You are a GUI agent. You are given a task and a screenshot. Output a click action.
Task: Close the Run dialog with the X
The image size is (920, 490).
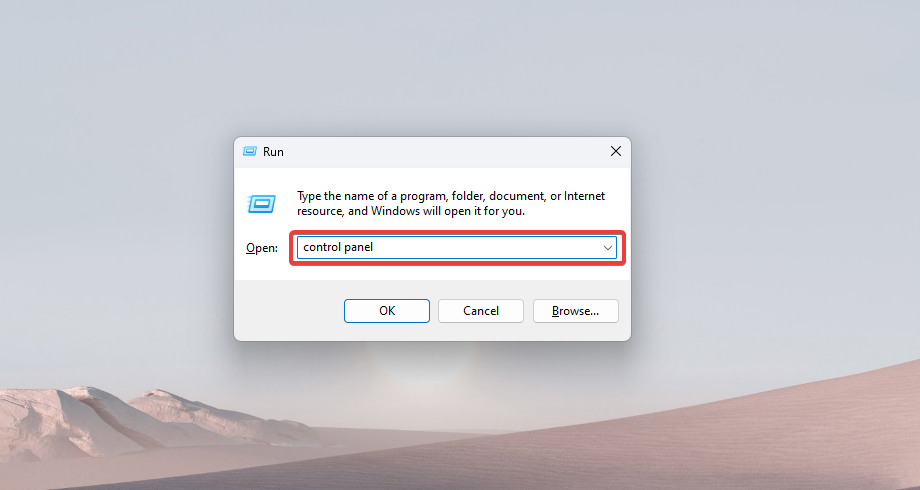click(x=615, y=151)
